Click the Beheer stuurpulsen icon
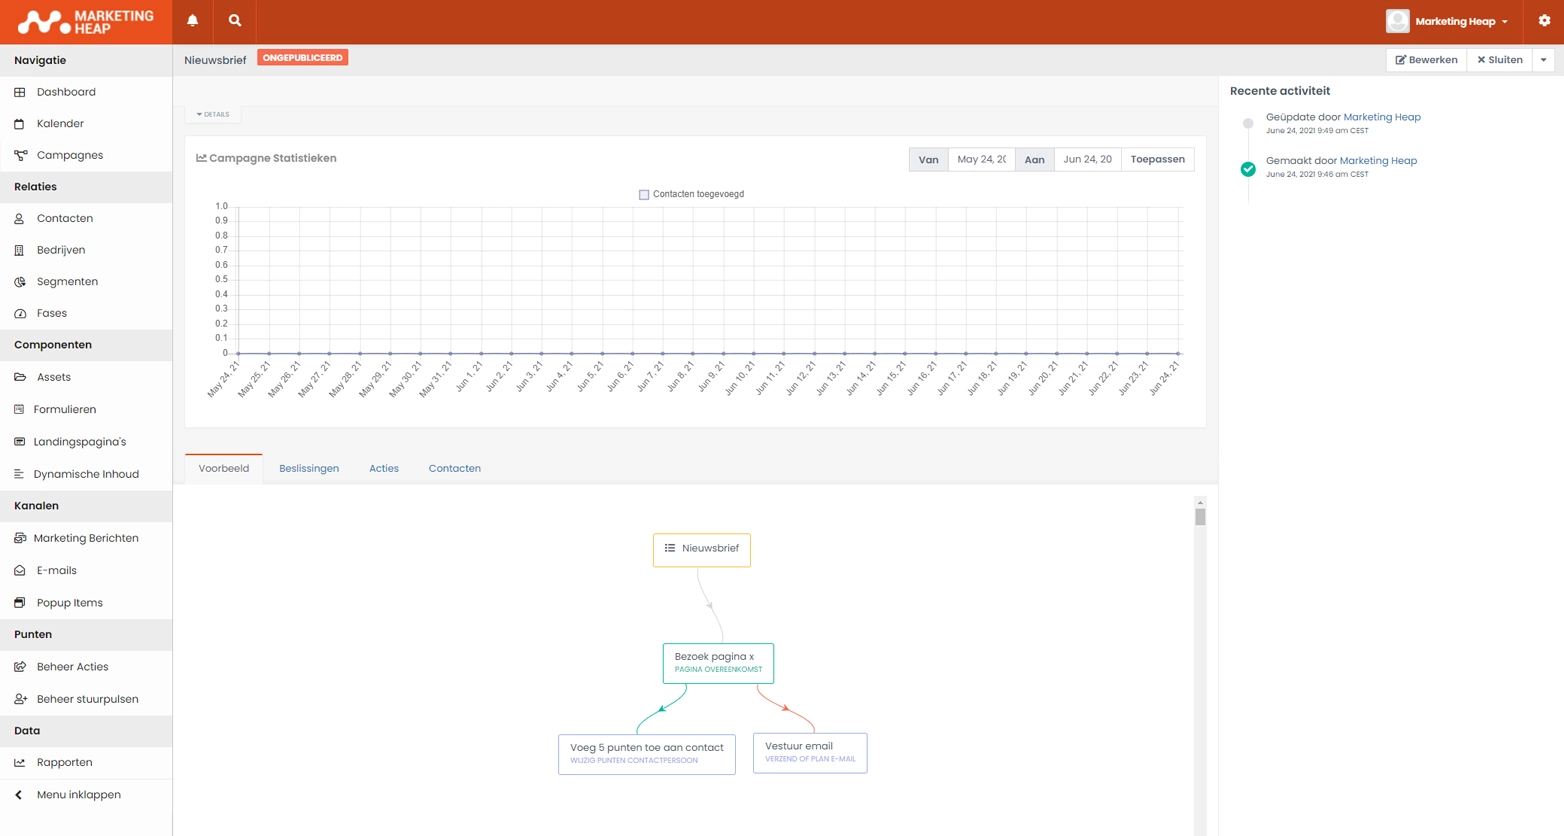Image resolution: width=1564 pixels, height=836 pixels. [x=19, y=699]
